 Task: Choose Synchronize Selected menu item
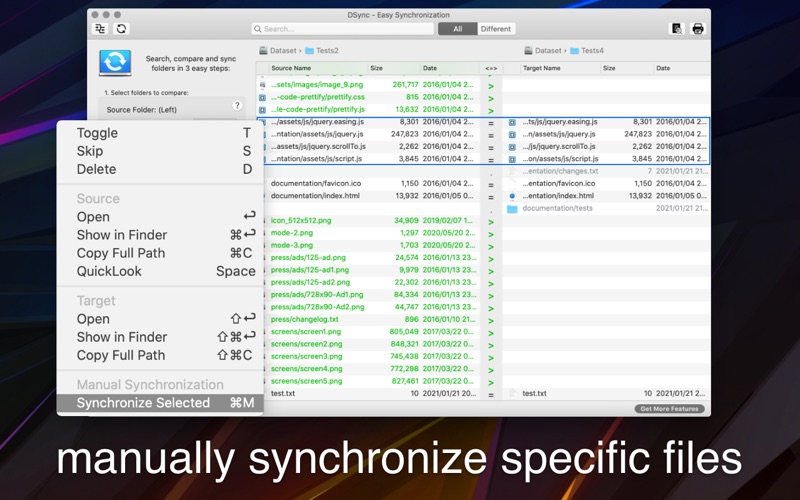click(x=160, y=403)
